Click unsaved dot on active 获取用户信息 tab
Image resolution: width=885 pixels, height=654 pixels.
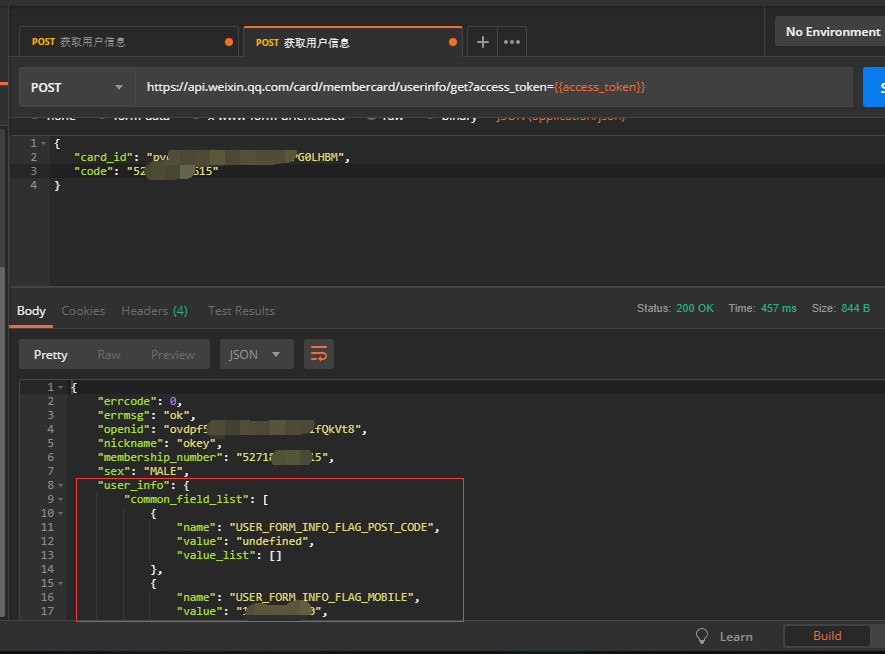[453, 42]
